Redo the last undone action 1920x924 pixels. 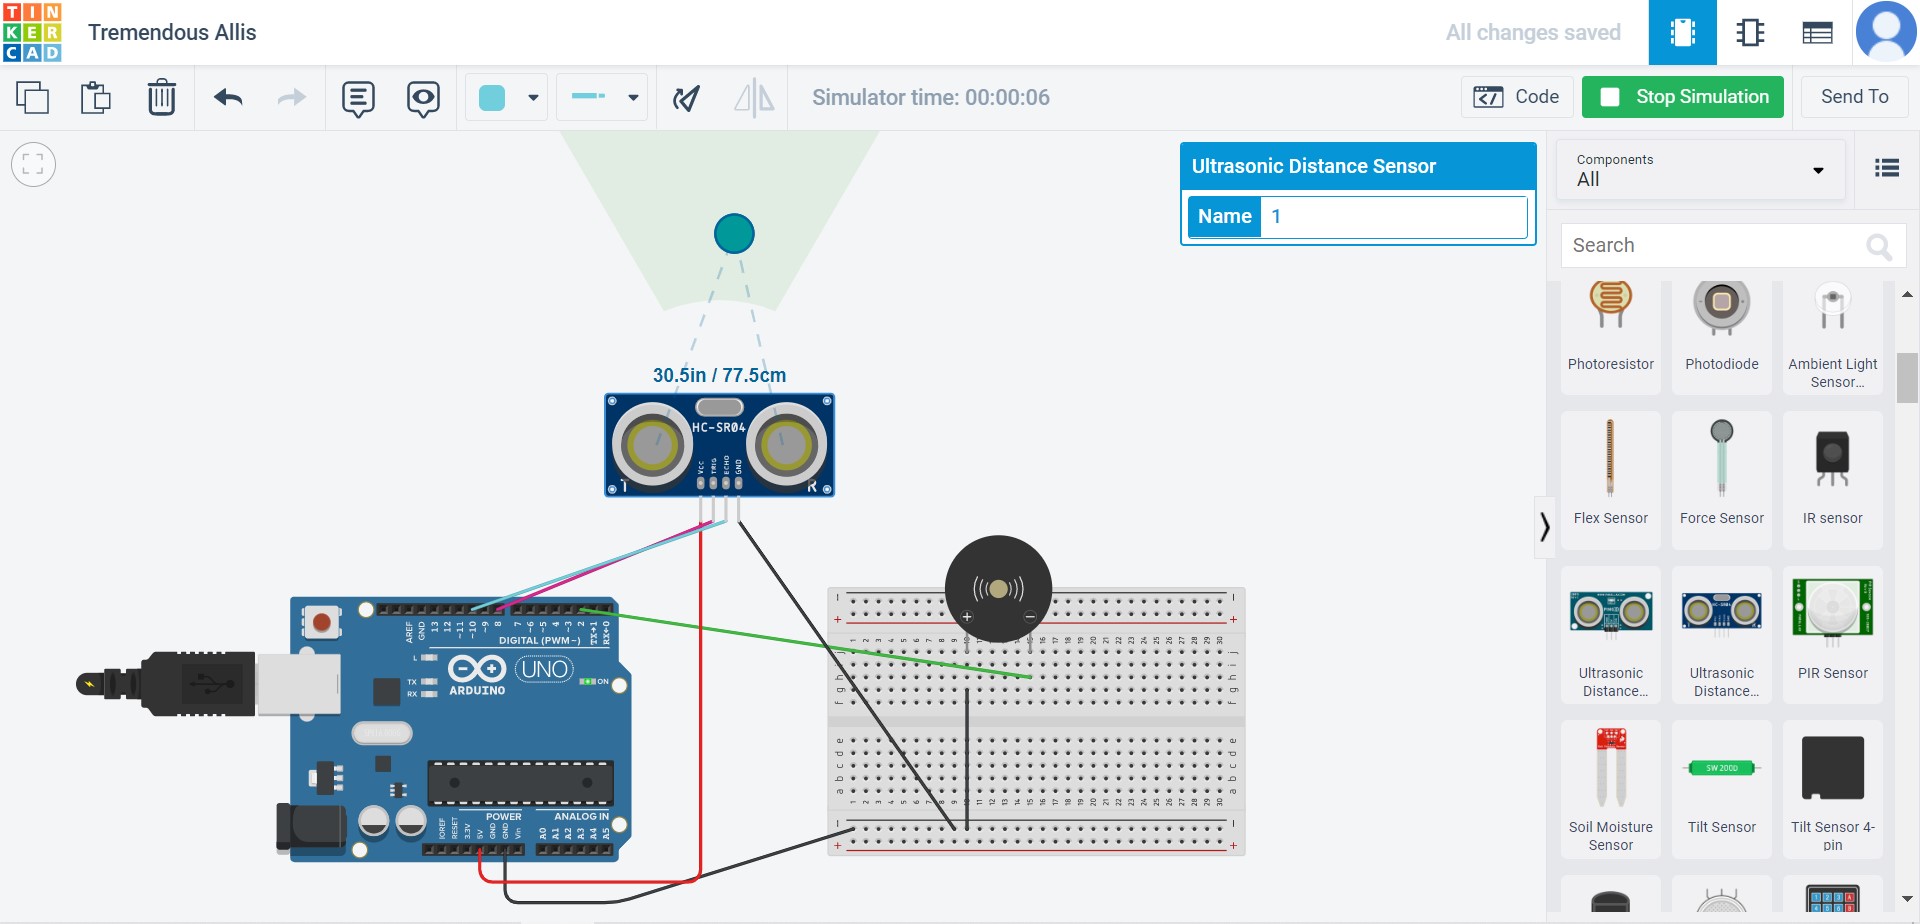click(291, 97)
